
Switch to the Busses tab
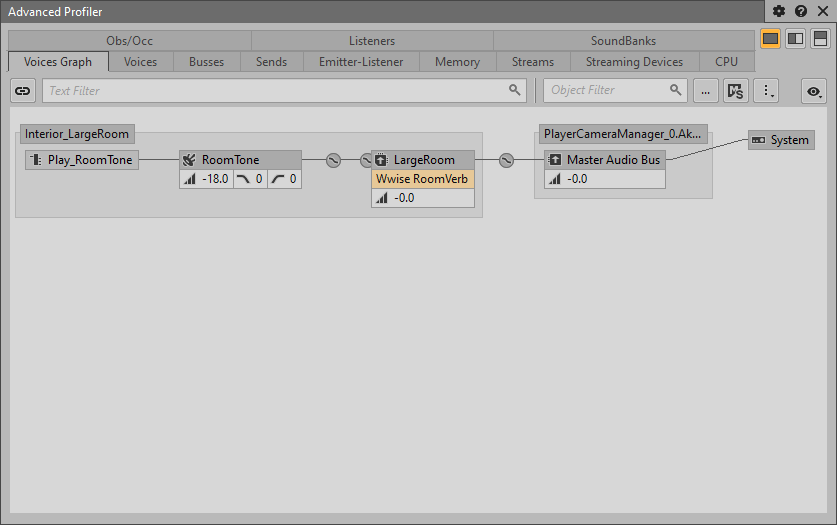(x=206, y=62)
